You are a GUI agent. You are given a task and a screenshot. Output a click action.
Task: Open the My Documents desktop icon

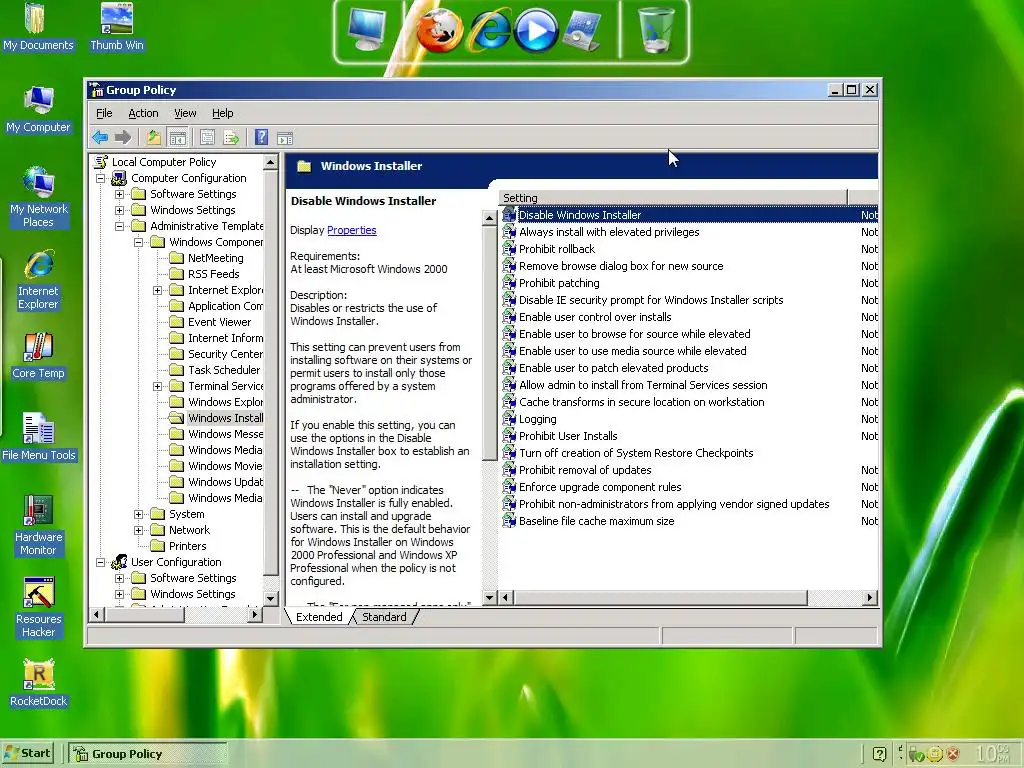38,26
